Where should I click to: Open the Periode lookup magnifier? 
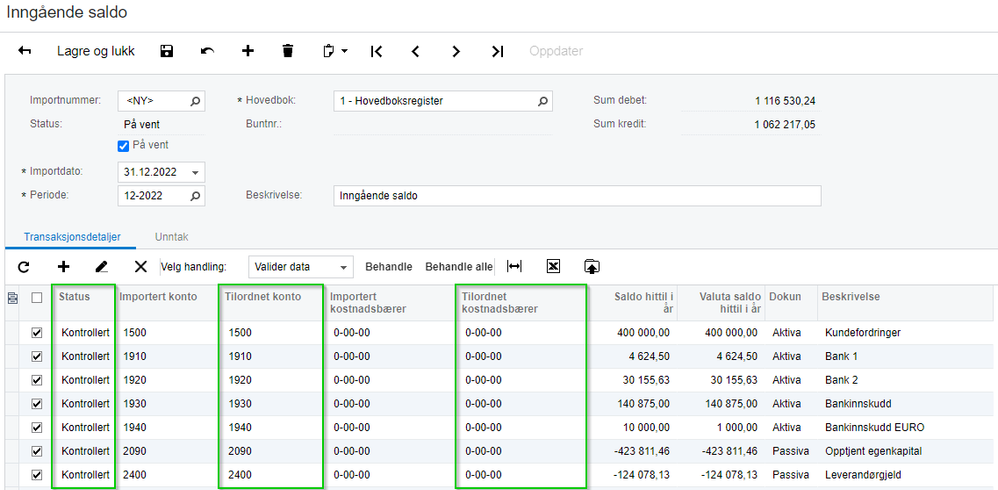tap(195, 196)
